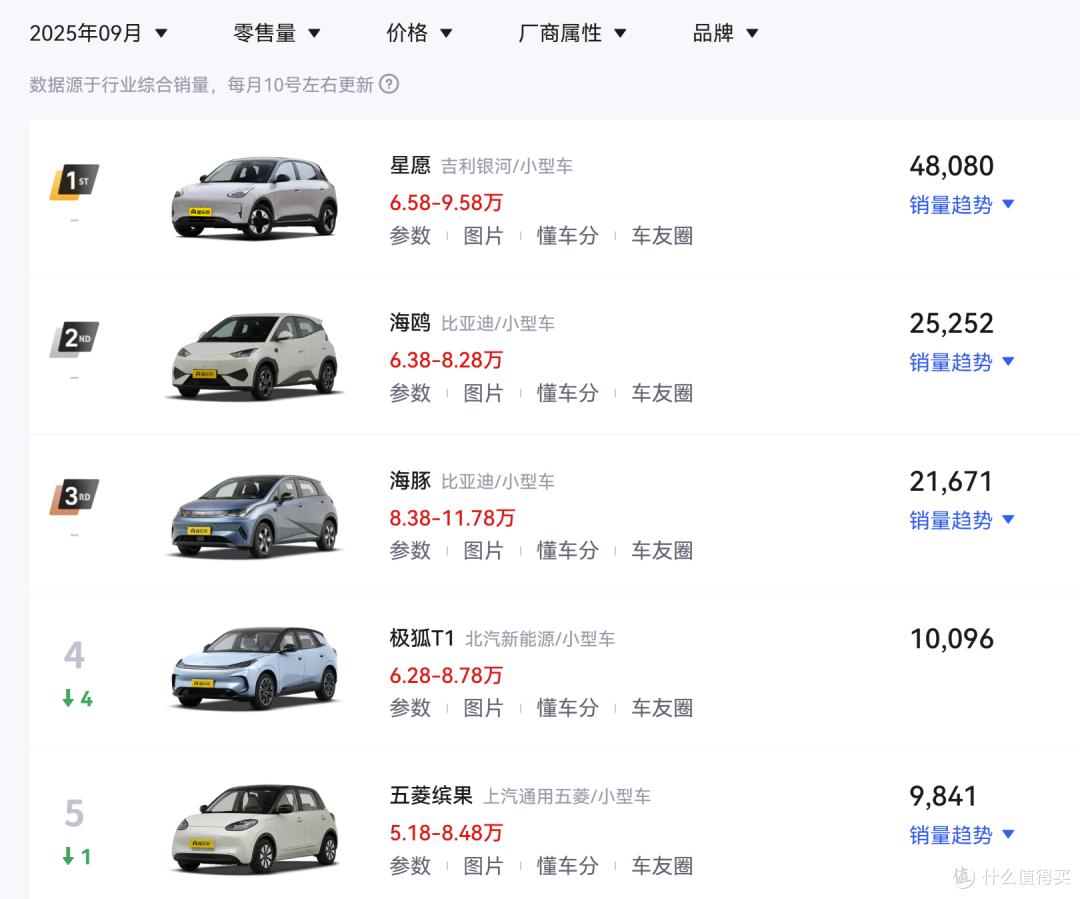
Task: Open 车友圈 for 海豚
Action: pos(662,550)
